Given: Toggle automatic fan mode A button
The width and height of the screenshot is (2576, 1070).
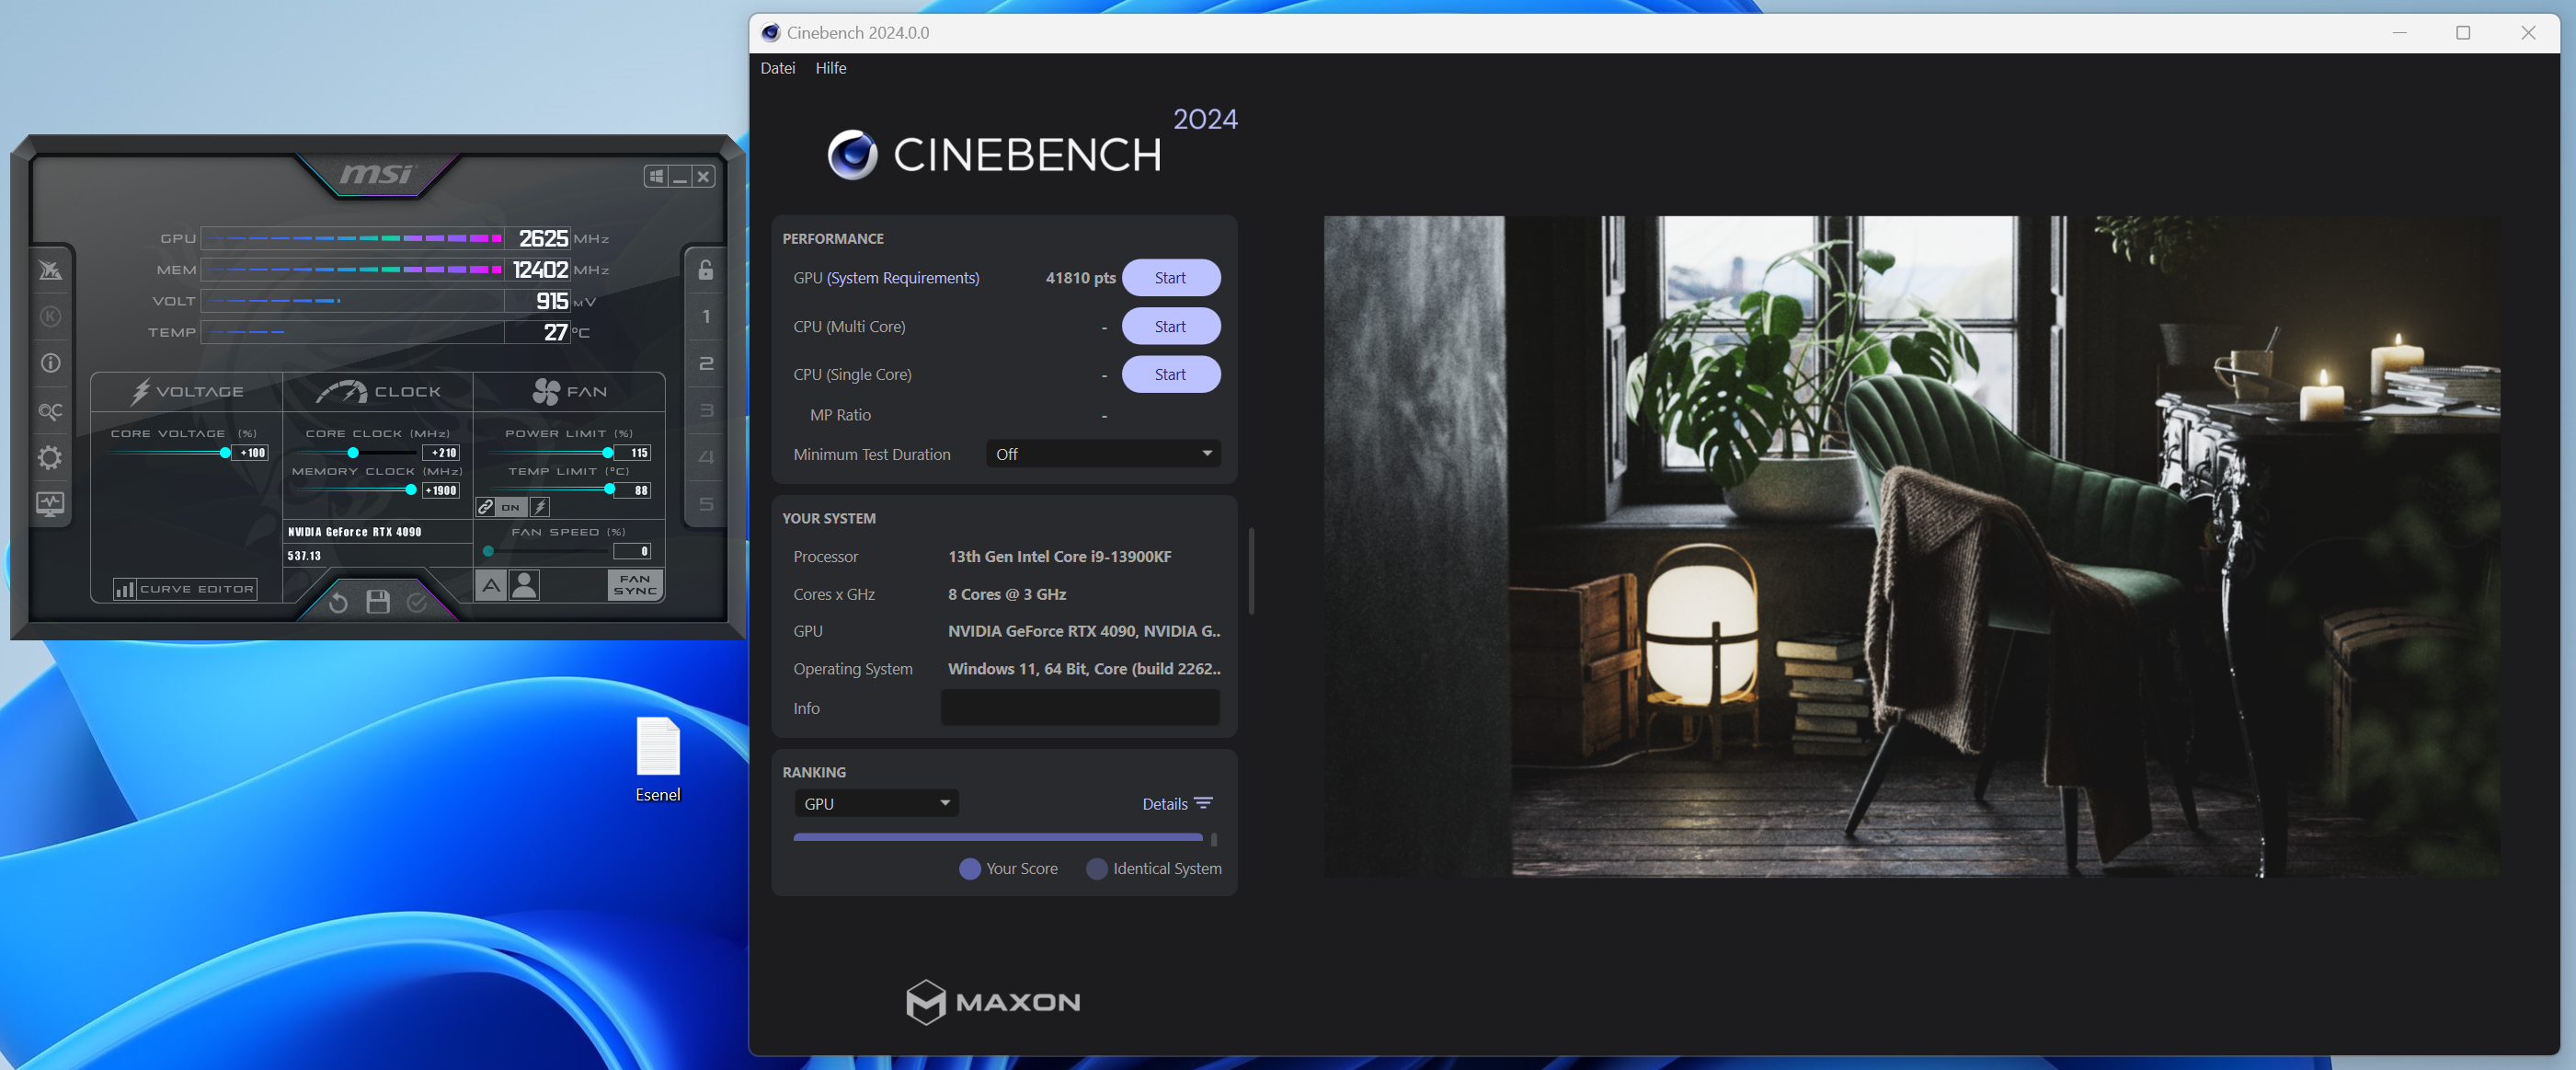Looking at the screenshot, I should click(490, 585).
